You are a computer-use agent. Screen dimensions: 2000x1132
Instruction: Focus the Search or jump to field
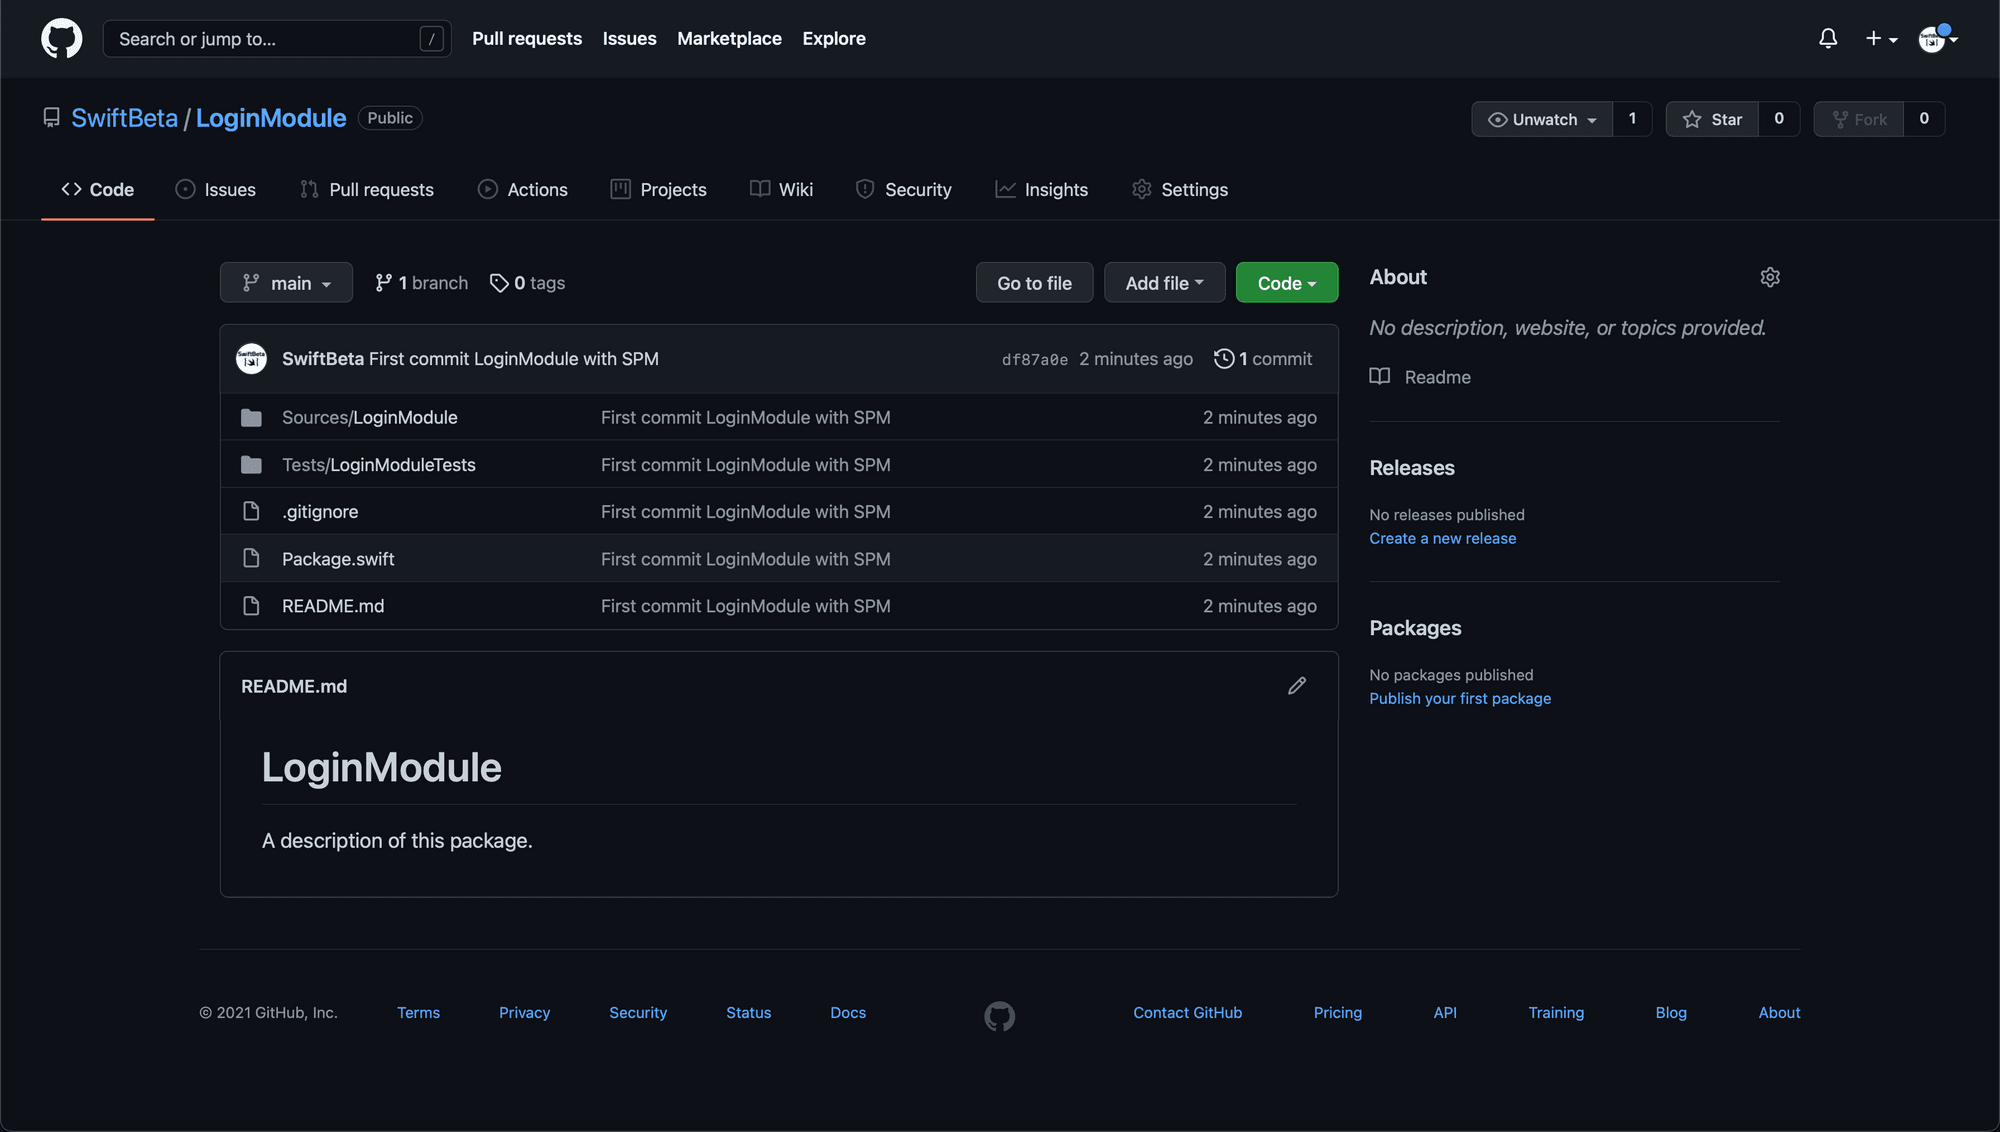pyautogui.click(x=277, y=38)
